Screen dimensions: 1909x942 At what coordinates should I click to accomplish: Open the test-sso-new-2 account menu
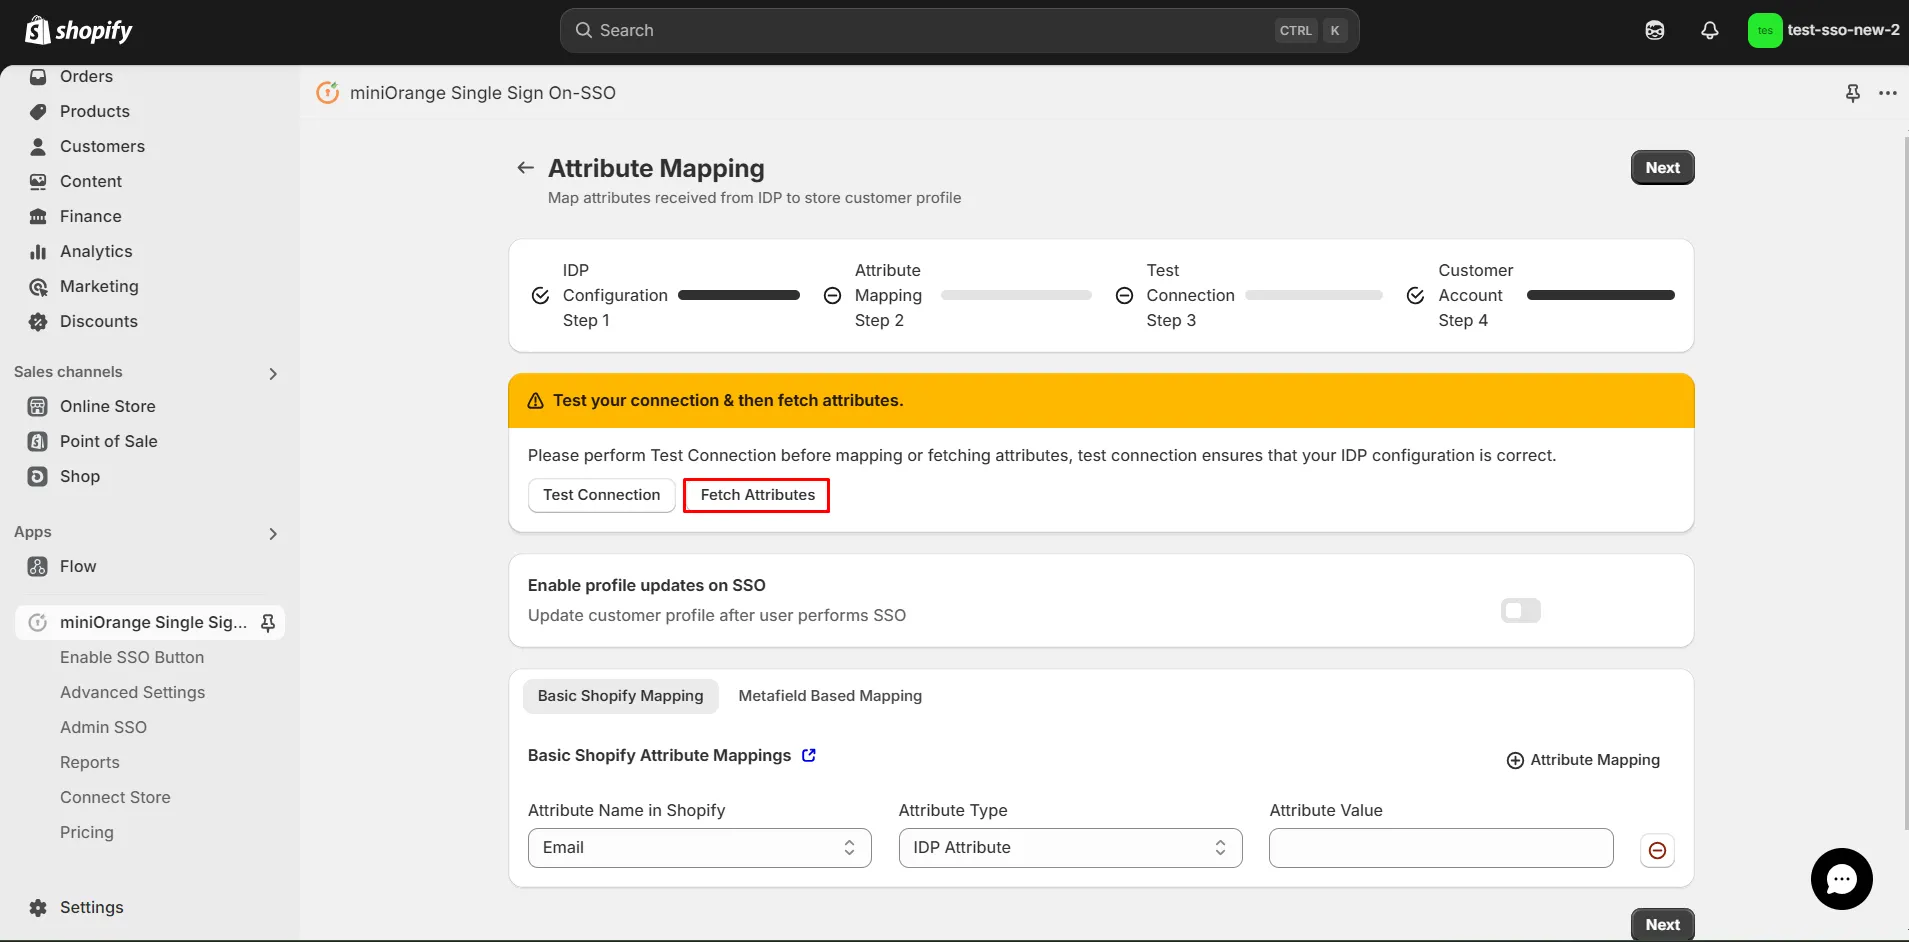(1823, 30)
